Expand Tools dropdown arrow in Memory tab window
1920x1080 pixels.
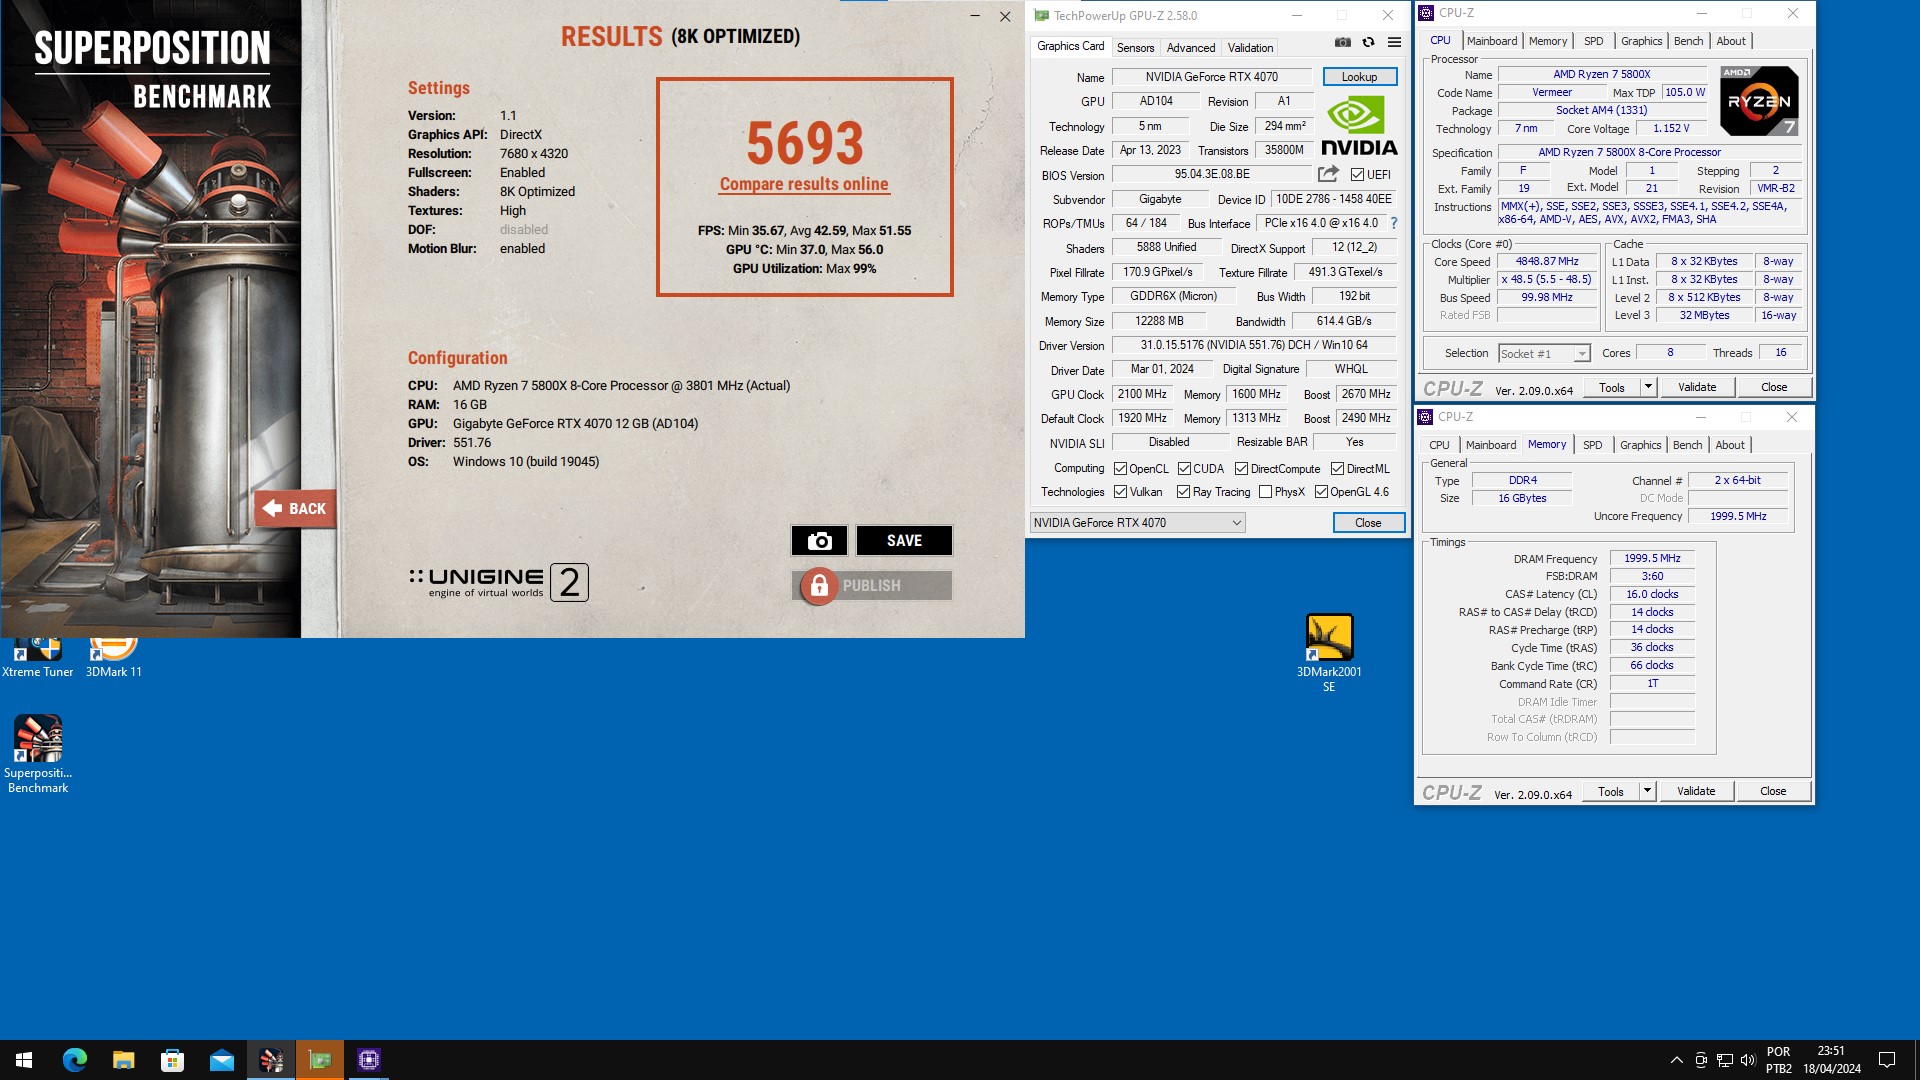coord(1647,791)
